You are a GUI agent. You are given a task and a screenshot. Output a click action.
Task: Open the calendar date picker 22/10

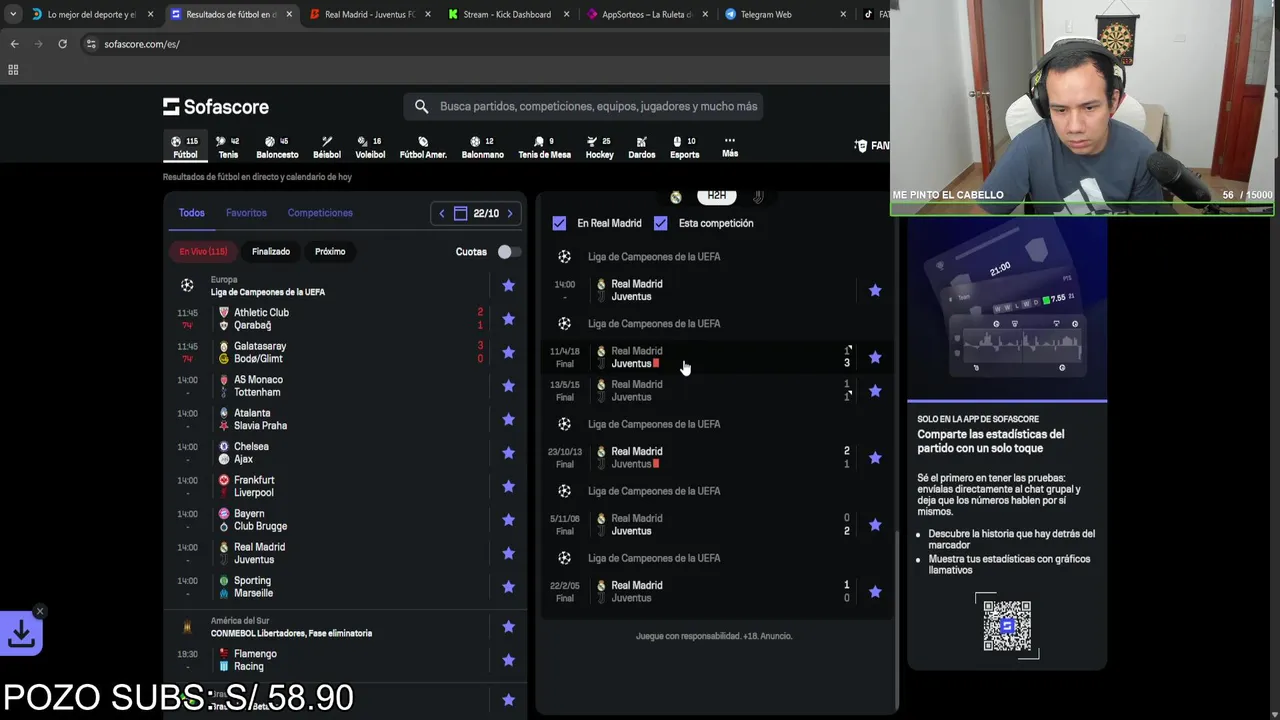point(476,213)
